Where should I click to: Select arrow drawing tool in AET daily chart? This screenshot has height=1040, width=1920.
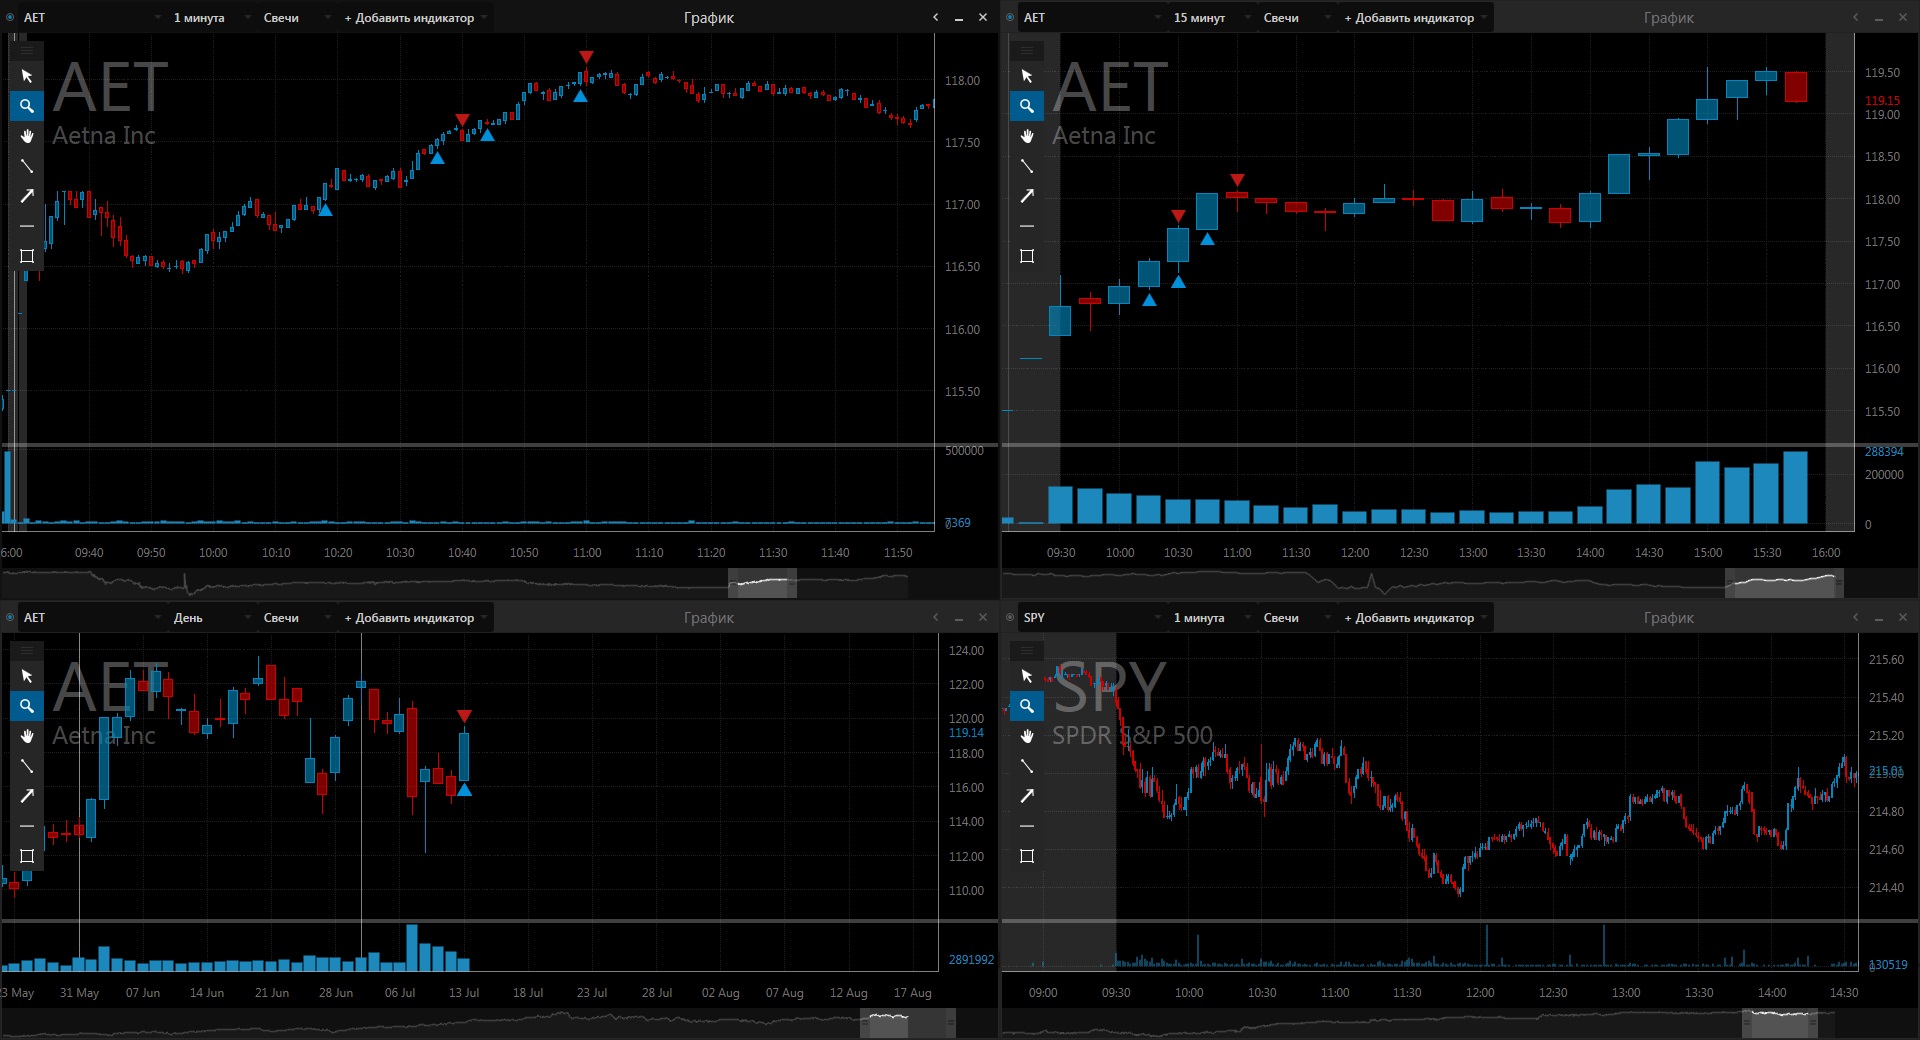tap(27, 796)
